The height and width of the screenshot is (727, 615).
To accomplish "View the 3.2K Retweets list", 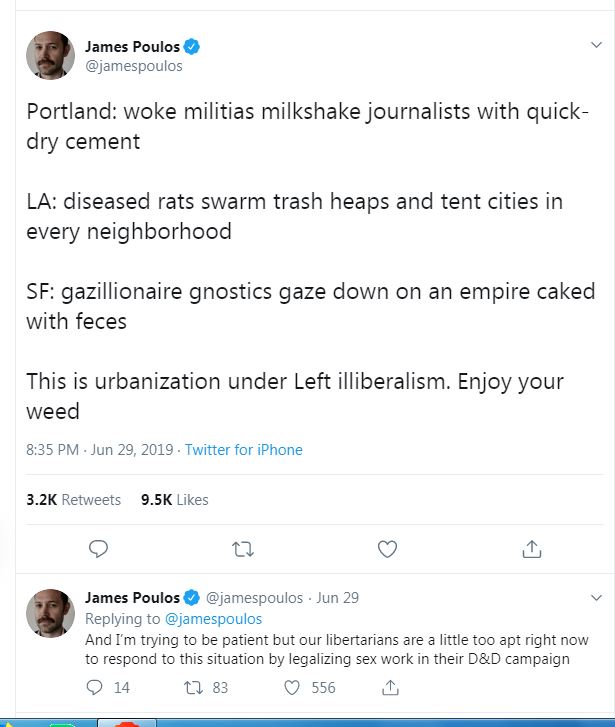I will point(73,499).
